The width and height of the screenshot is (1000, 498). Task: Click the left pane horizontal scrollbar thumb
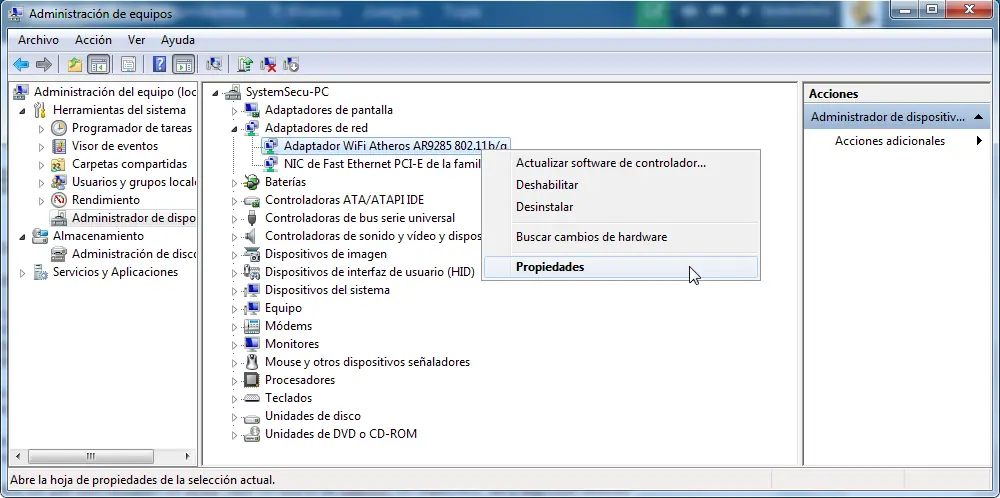pyautogui.click(x=91, y=457)
